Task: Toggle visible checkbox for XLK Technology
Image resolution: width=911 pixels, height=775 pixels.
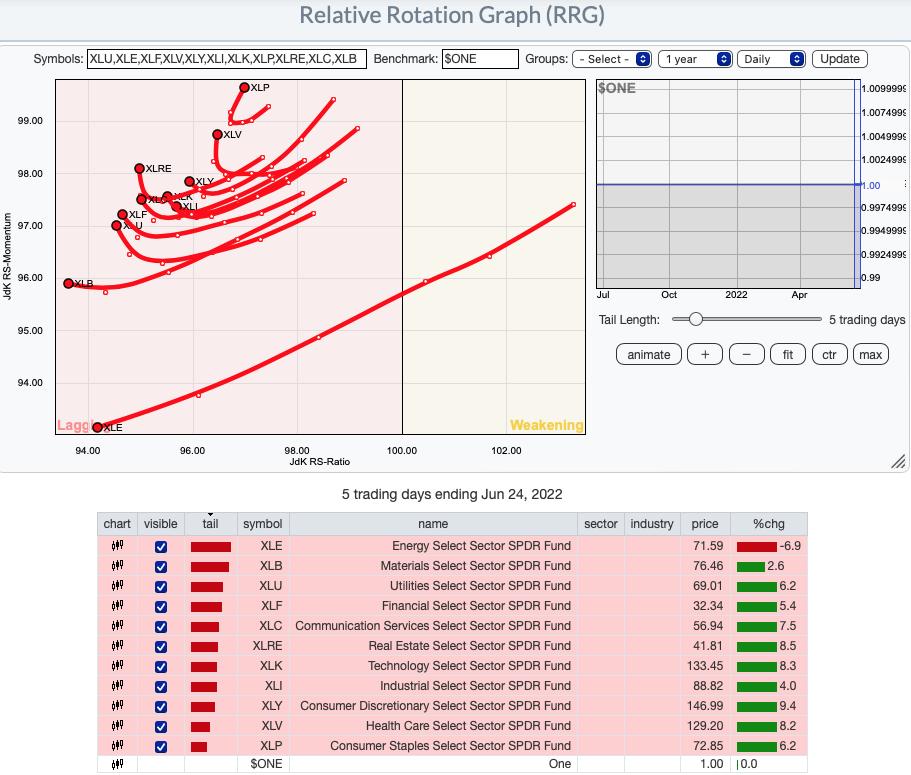Action: pos(161,667)
